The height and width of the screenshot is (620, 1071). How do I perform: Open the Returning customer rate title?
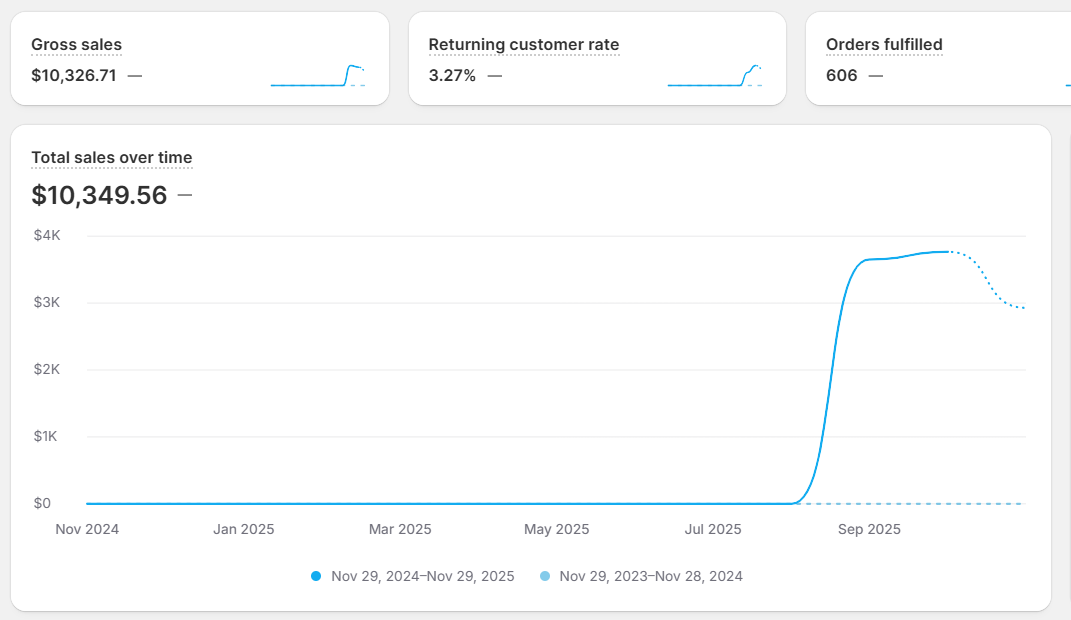point(523,44)
